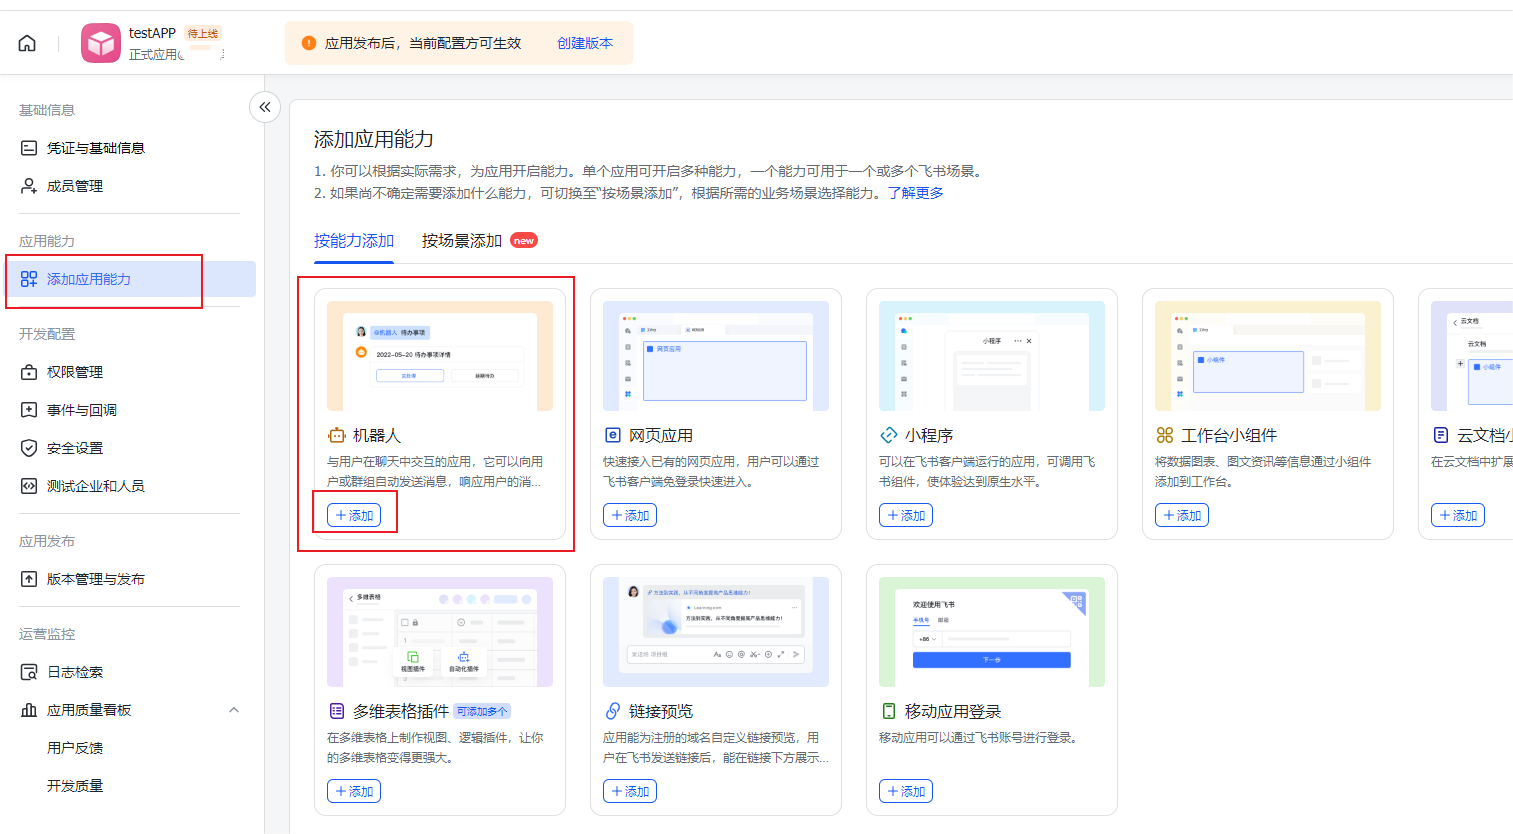
Task: Go to 成员管理 page
Action: (x=74, y=186)
